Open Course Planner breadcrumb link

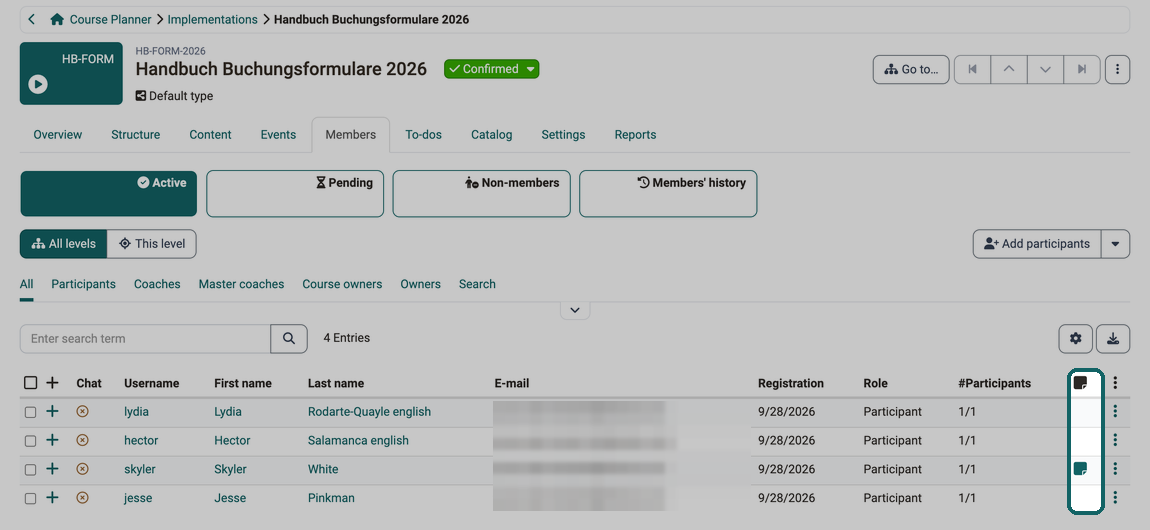coord(111,20)
